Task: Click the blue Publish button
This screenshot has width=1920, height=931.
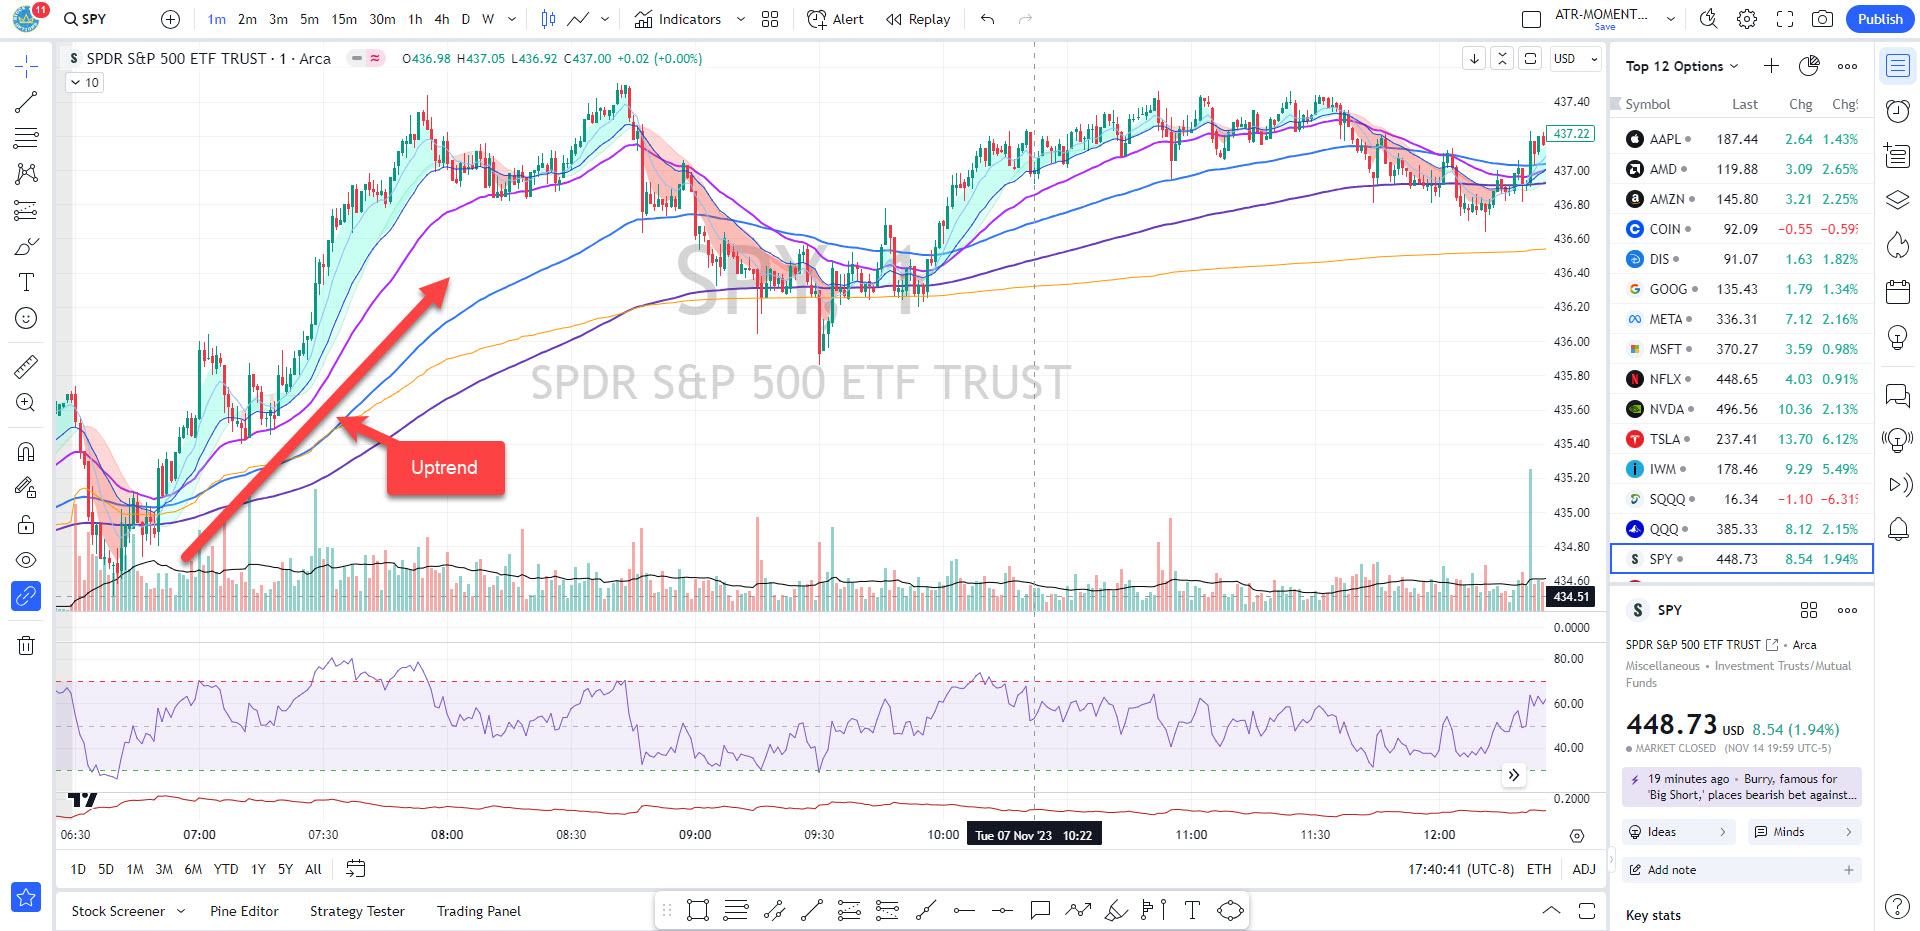Action: (x=1879, y=19)
